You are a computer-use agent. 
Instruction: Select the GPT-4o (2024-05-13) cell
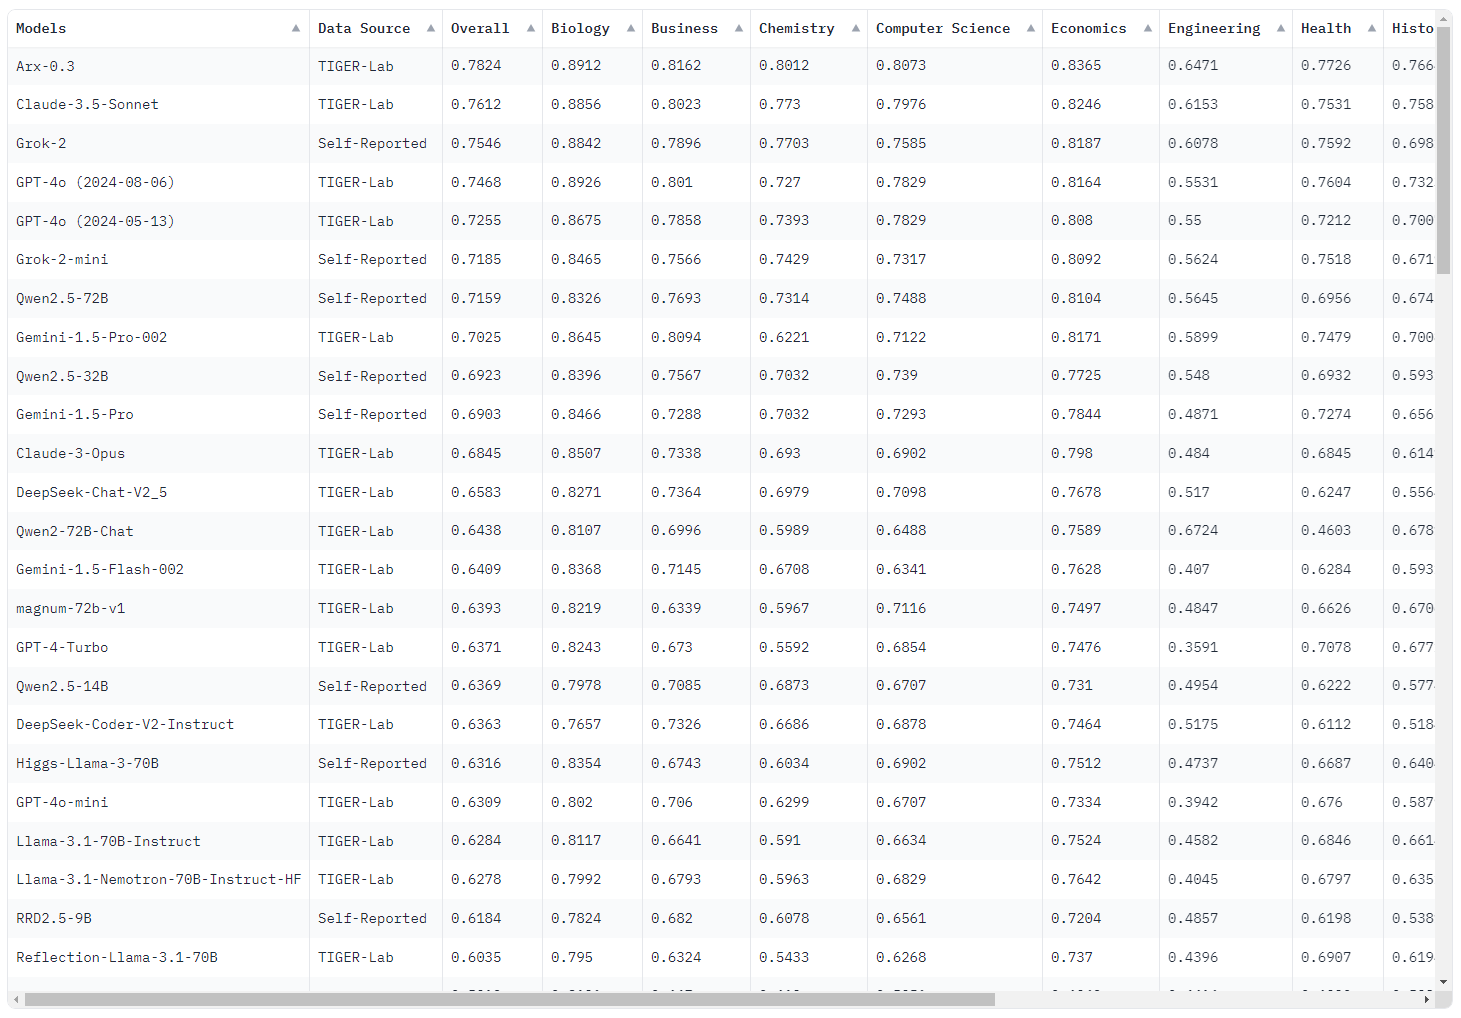(158, 221)
